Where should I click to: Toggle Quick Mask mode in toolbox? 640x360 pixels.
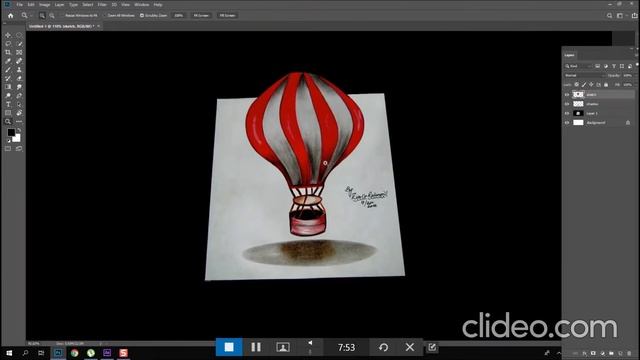coord(8,149)
